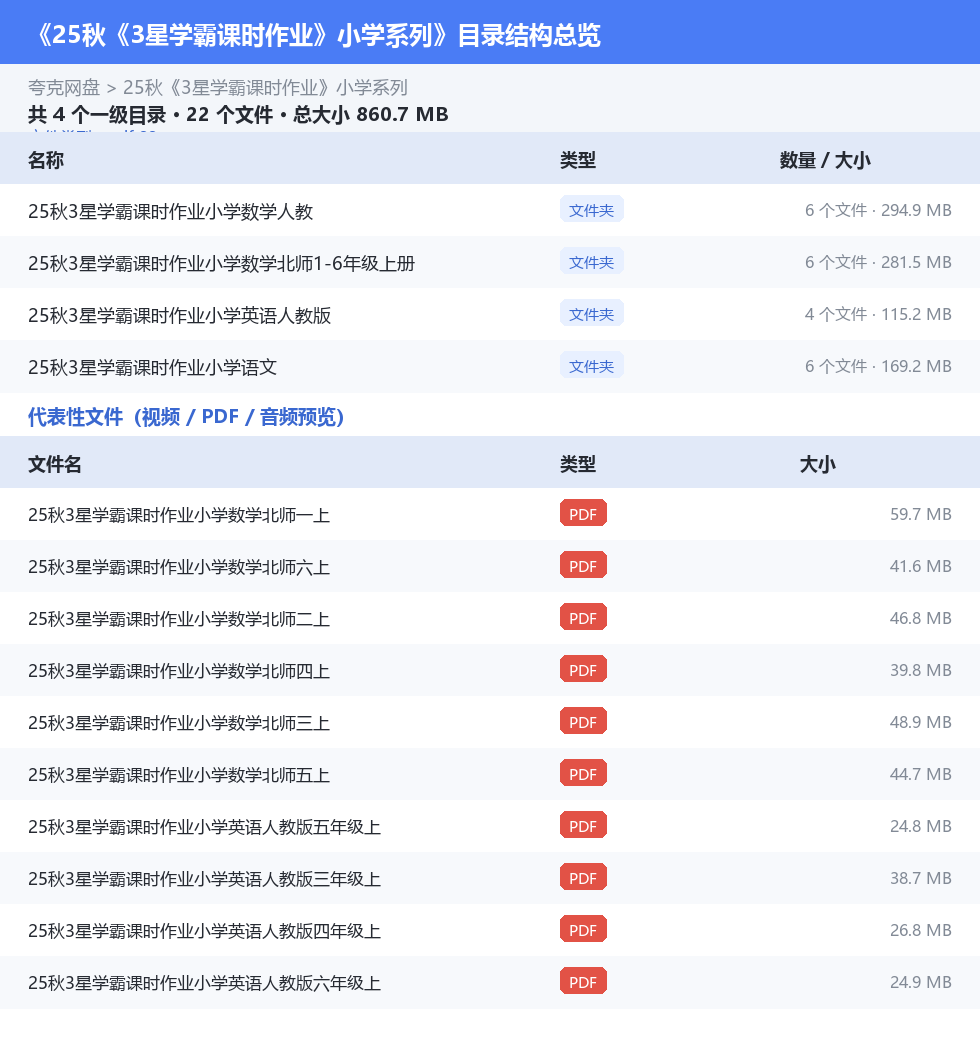
Task: Open folder 25秋3星学霸课时作业小学数学人教
Action: [170, 211]
